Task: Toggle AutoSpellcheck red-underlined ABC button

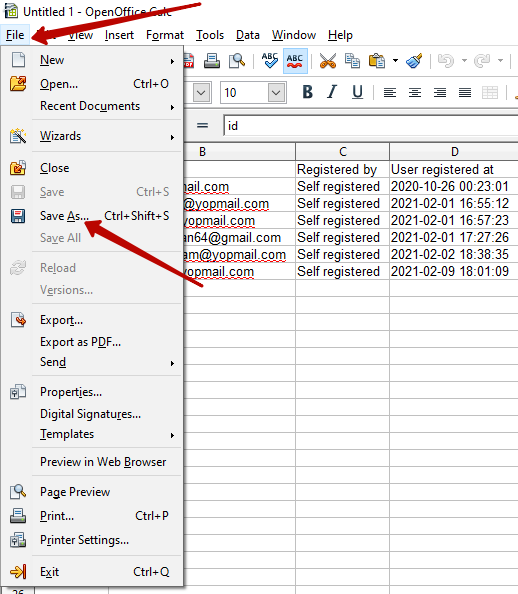Action: point(295,61)
